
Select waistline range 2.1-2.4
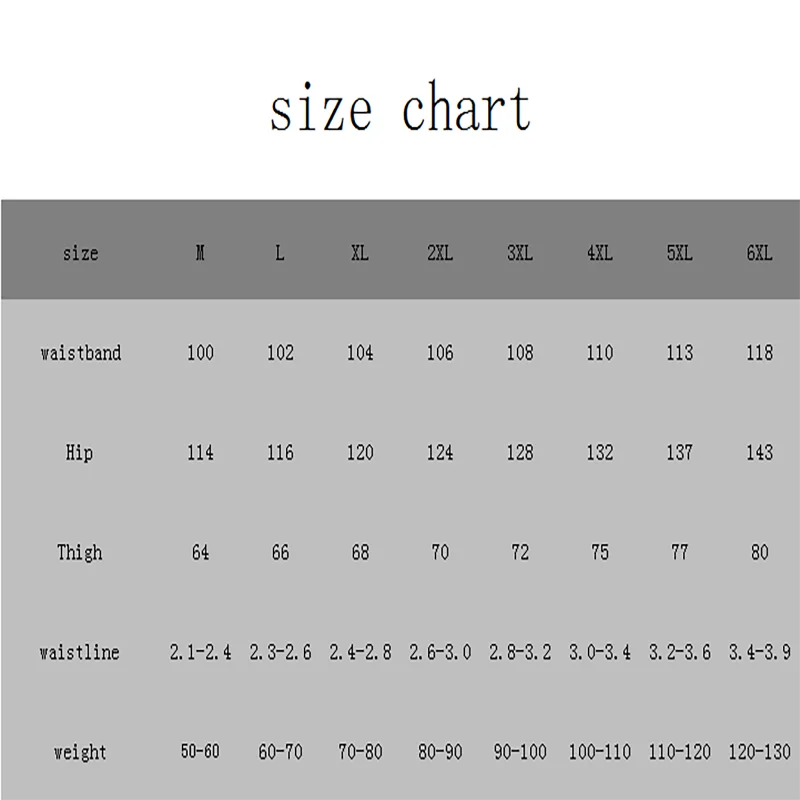tap(200, 653)
